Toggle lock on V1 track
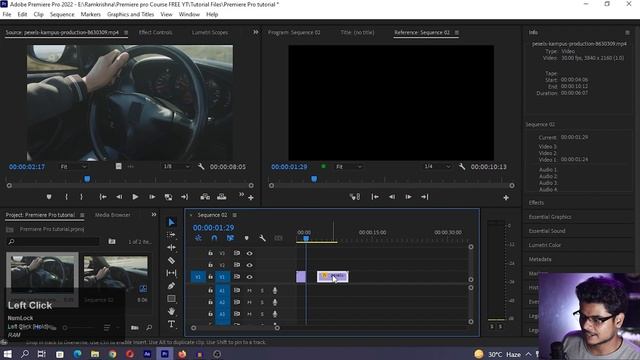Viewport: 640px width, 360px height. coord(210,277)
